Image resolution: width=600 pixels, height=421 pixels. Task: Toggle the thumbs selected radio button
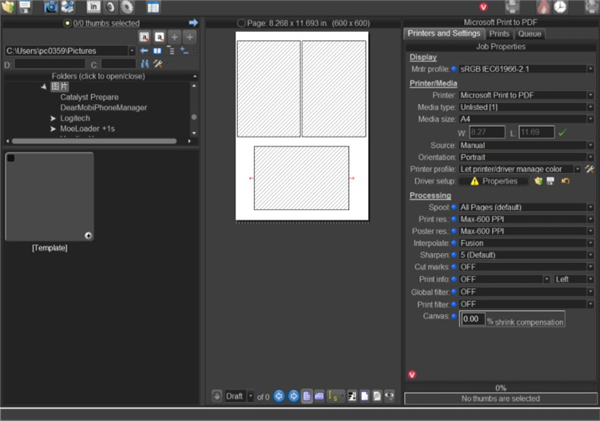(66, 22)
